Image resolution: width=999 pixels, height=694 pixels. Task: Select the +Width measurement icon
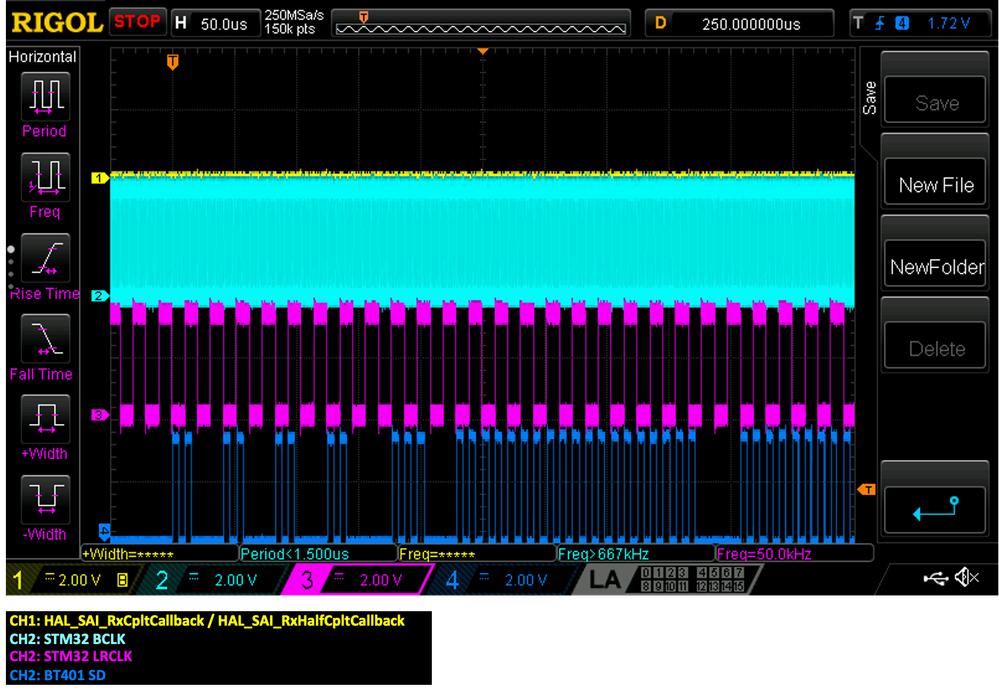pos(45,419)
